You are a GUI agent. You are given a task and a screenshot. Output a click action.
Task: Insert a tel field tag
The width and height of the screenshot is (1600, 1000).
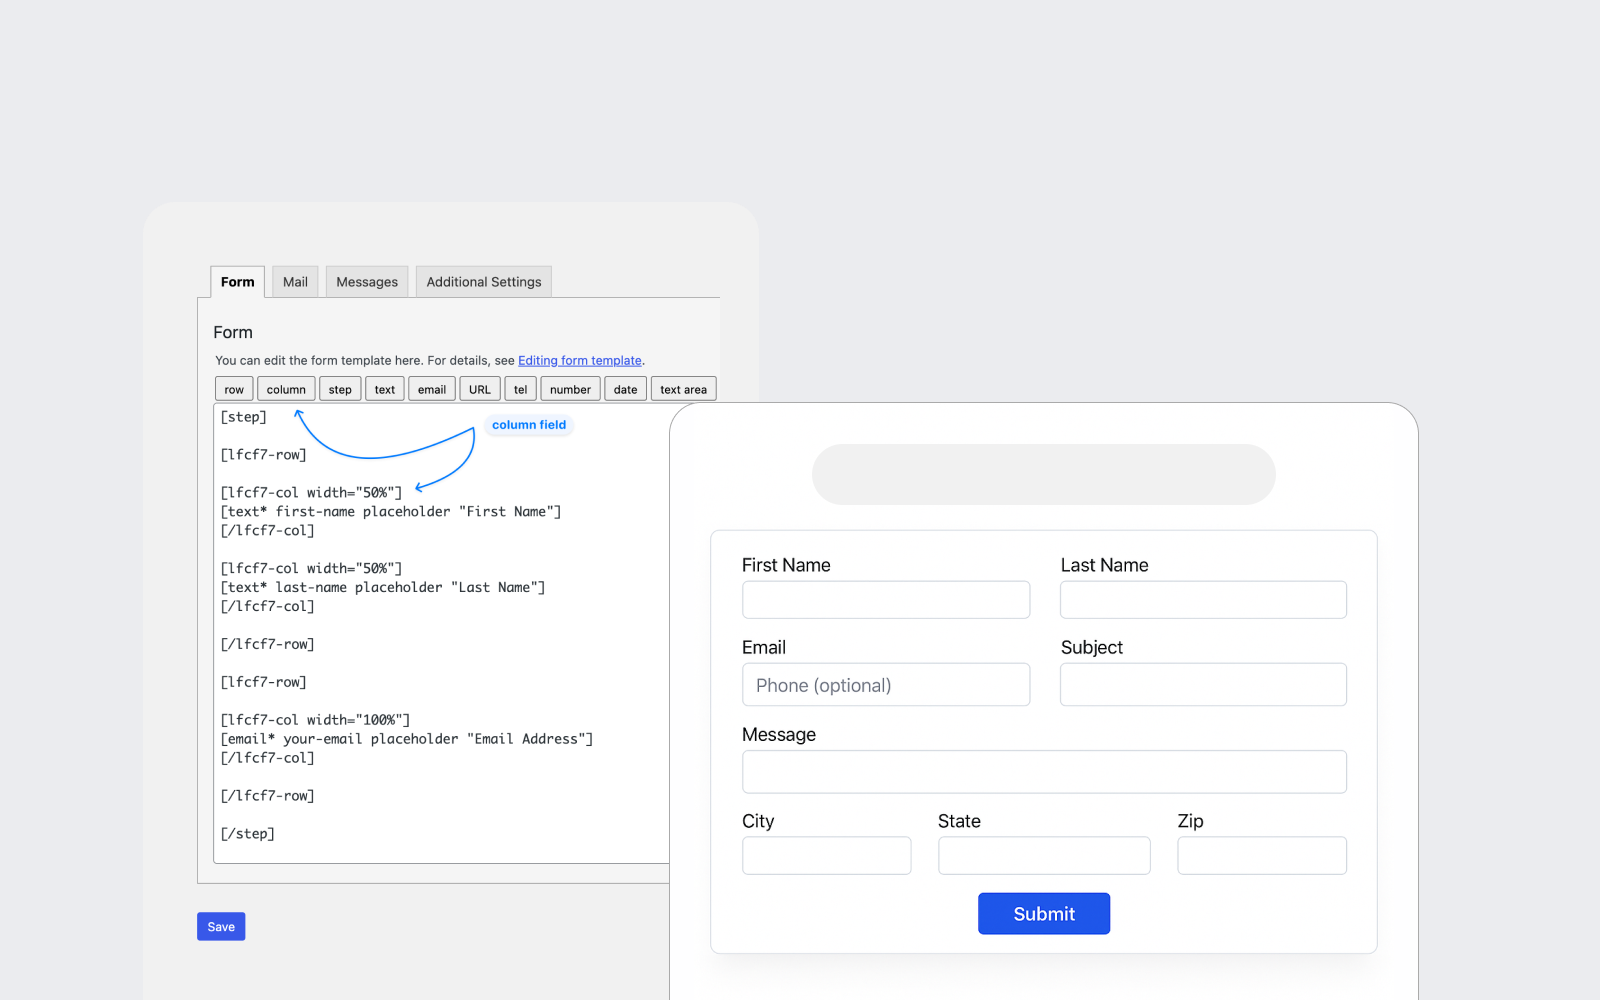[x=520, y=389]
